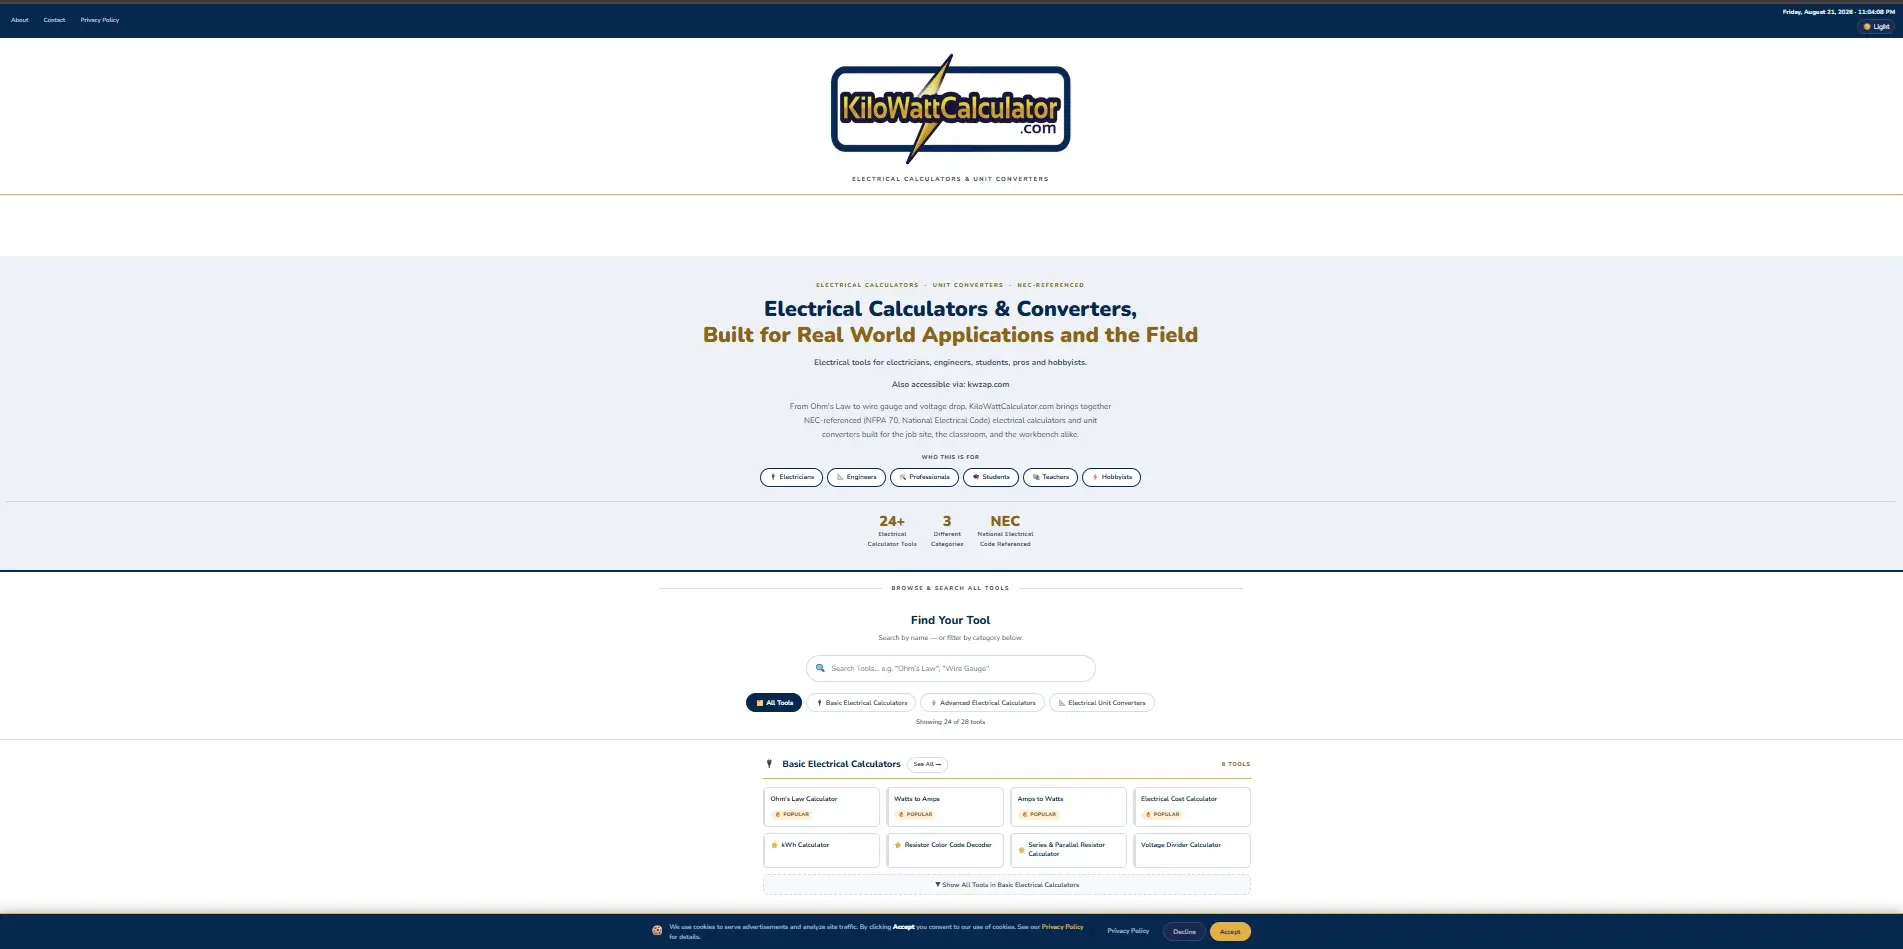1903x949 pixels.
Task: Open the Watts to Amps tool card
Action: tap(945, 807)
